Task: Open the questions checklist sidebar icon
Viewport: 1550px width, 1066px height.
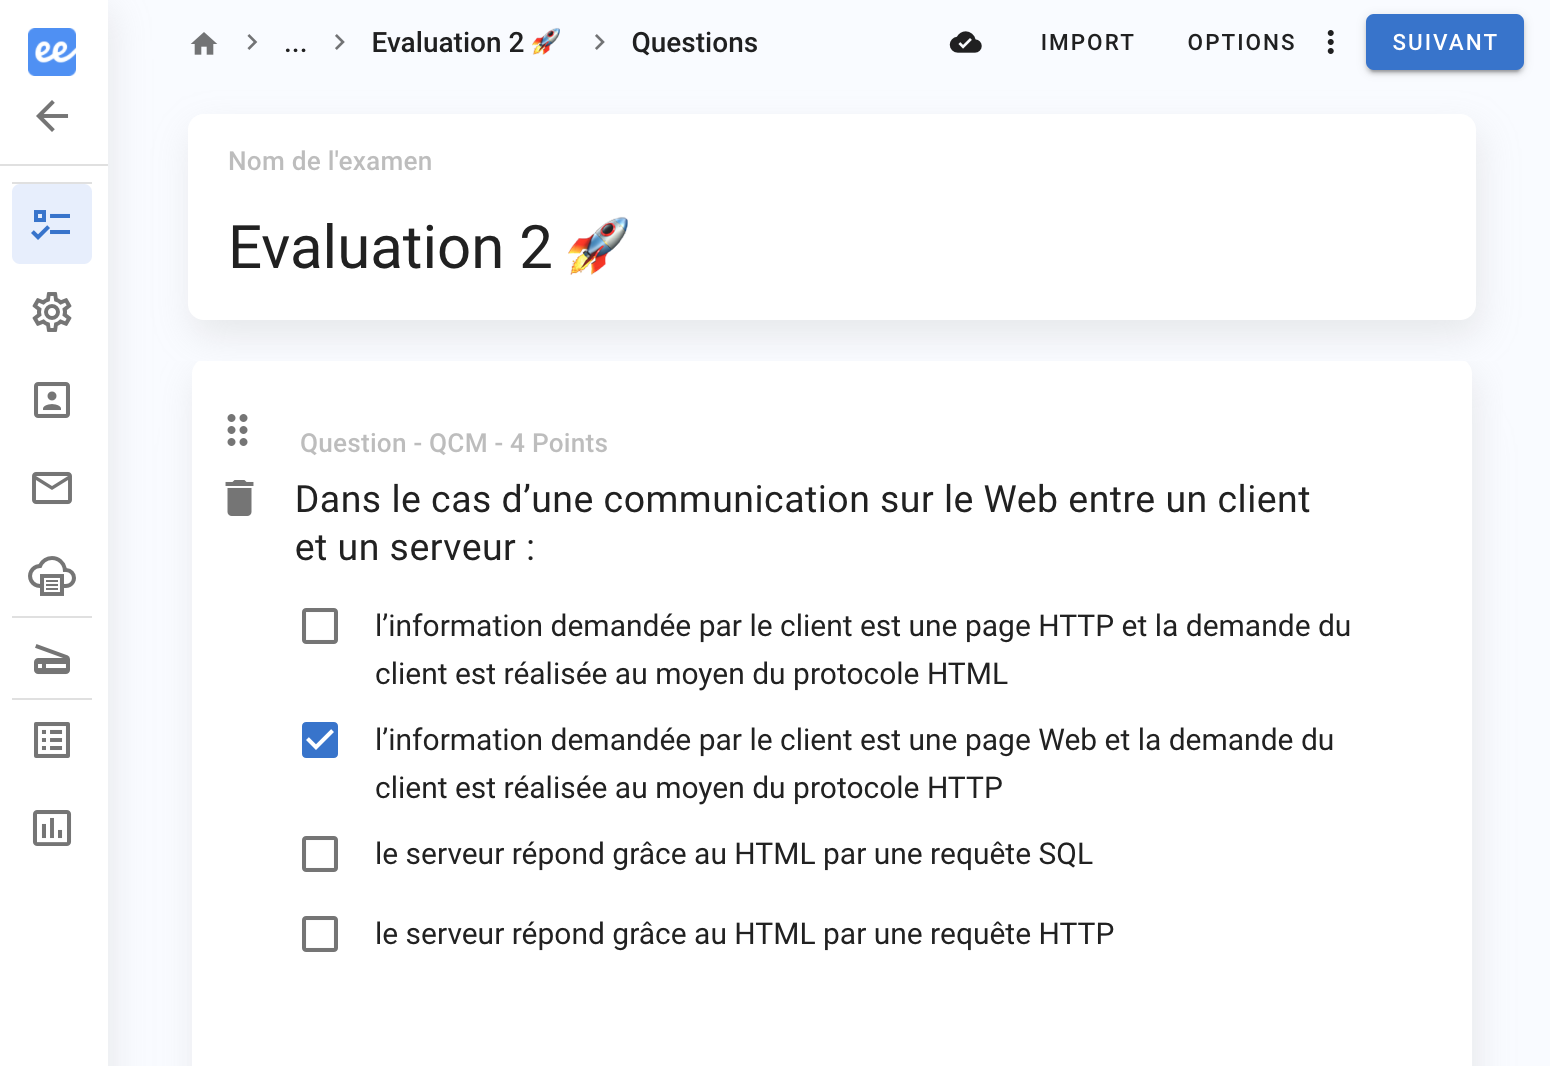Action: [x=52, y=224]
